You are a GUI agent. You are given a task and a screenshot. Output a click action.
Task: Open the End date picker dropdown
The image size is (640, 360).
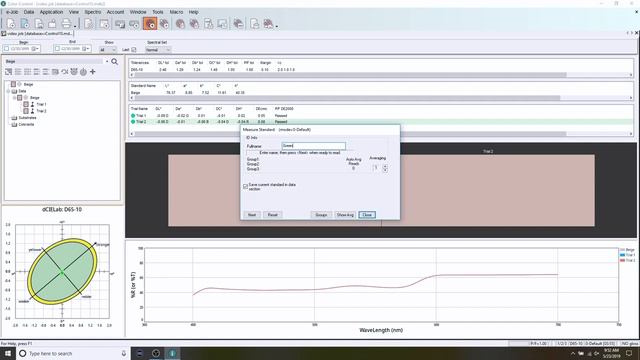(86, 49)
